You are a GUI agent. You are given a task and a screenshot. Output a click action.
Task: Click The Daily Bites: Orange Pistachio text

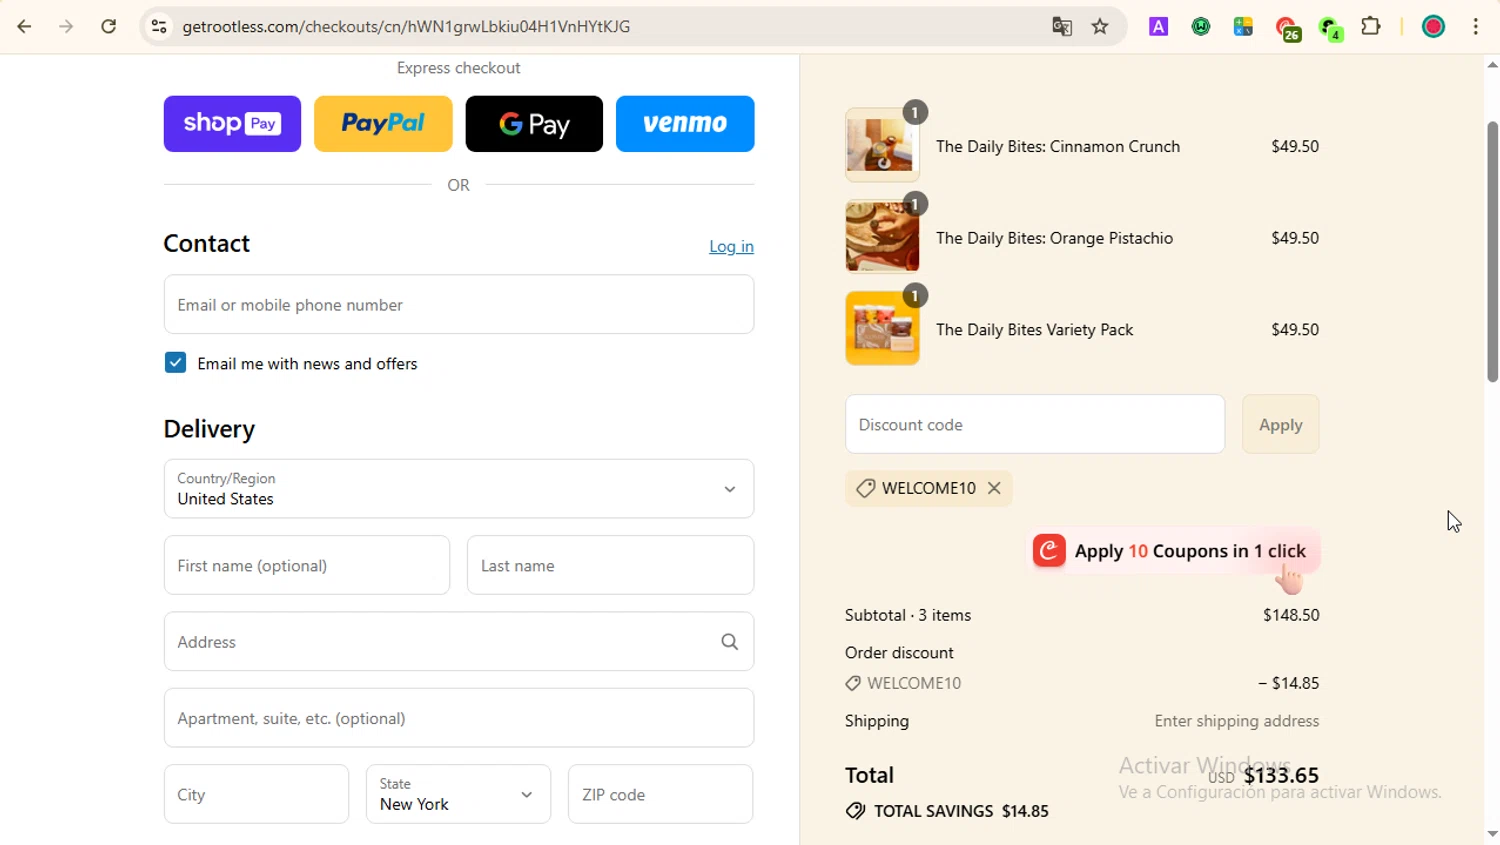coord(1054,239)
